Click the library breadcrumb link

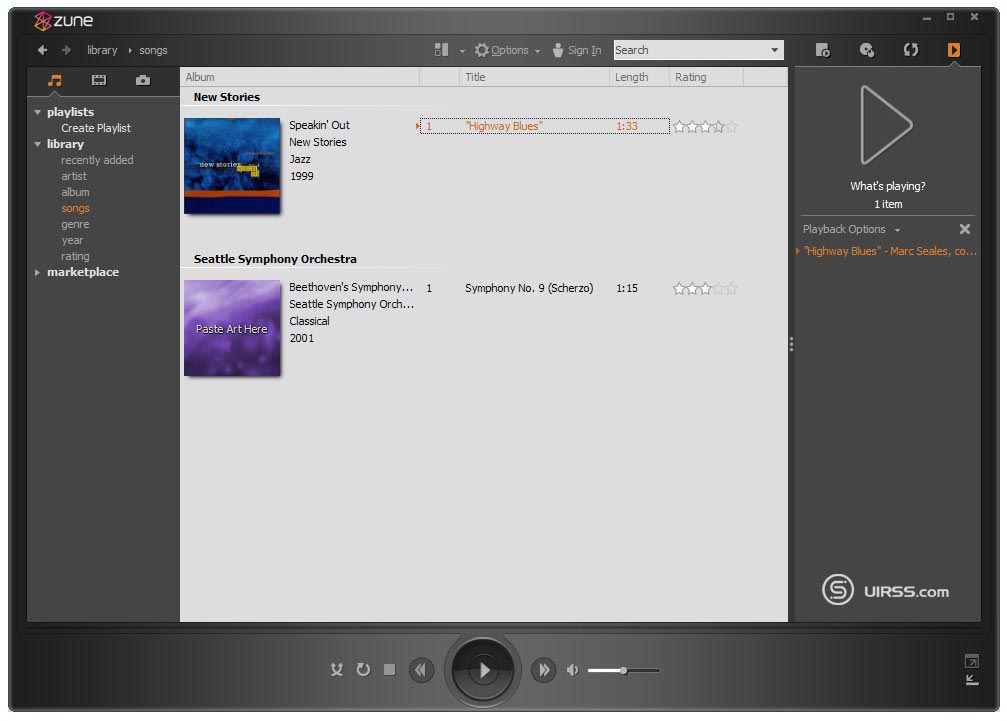[x=102, y=50]
